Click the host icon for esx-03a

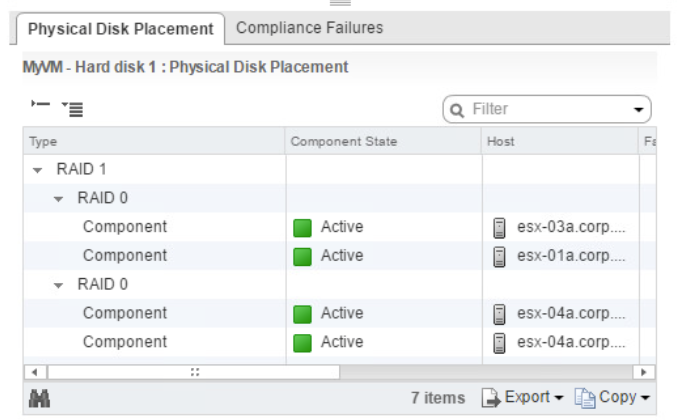(x=499, y=227)
